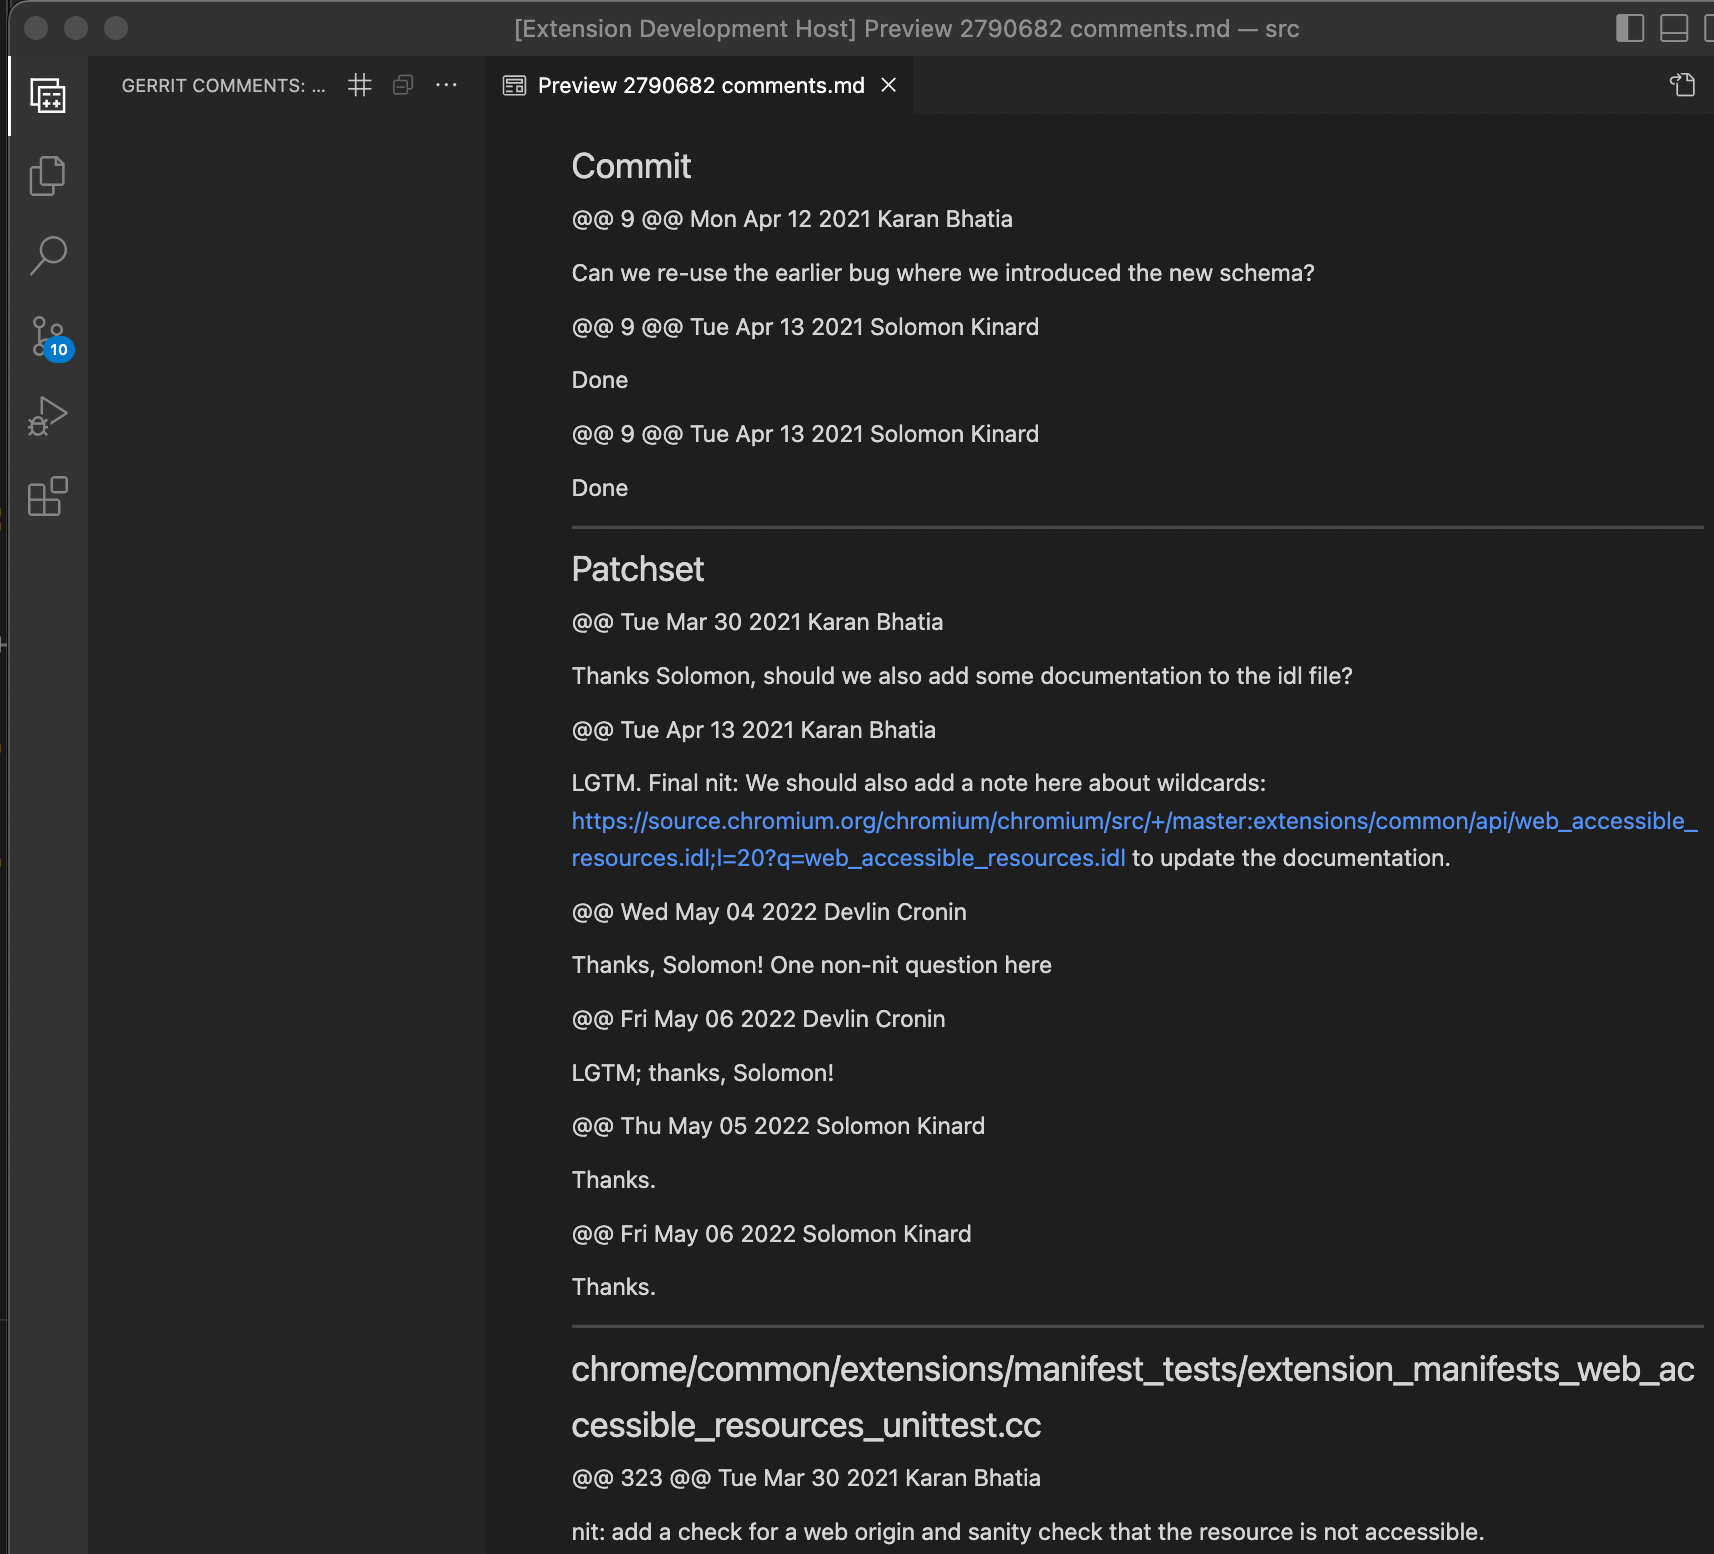Click the hash icon in Gerrit Comments header

pyautogui.click(x=360, y=86)
